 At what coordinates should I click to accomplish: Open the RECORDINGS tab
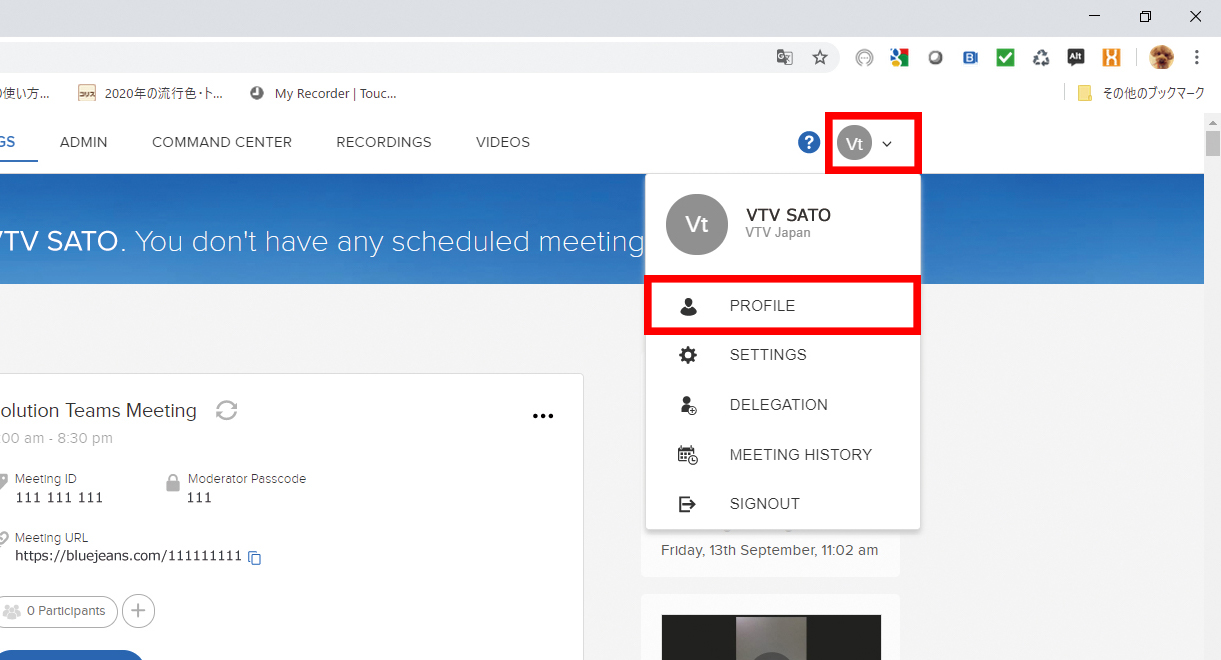coord(384,142)
